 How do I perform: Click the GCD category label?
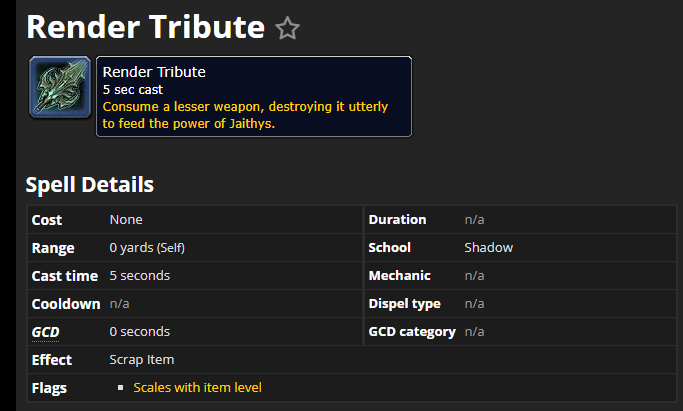tap(412, 332)
